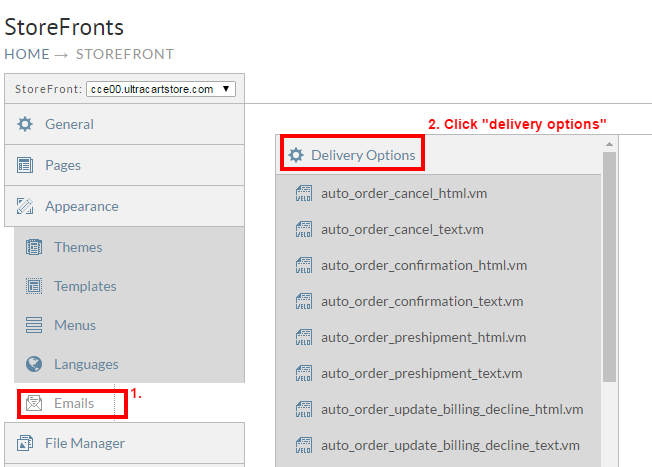
Task: Open the auto_order_confirmation_text.vm file
Action: (422, 301)
